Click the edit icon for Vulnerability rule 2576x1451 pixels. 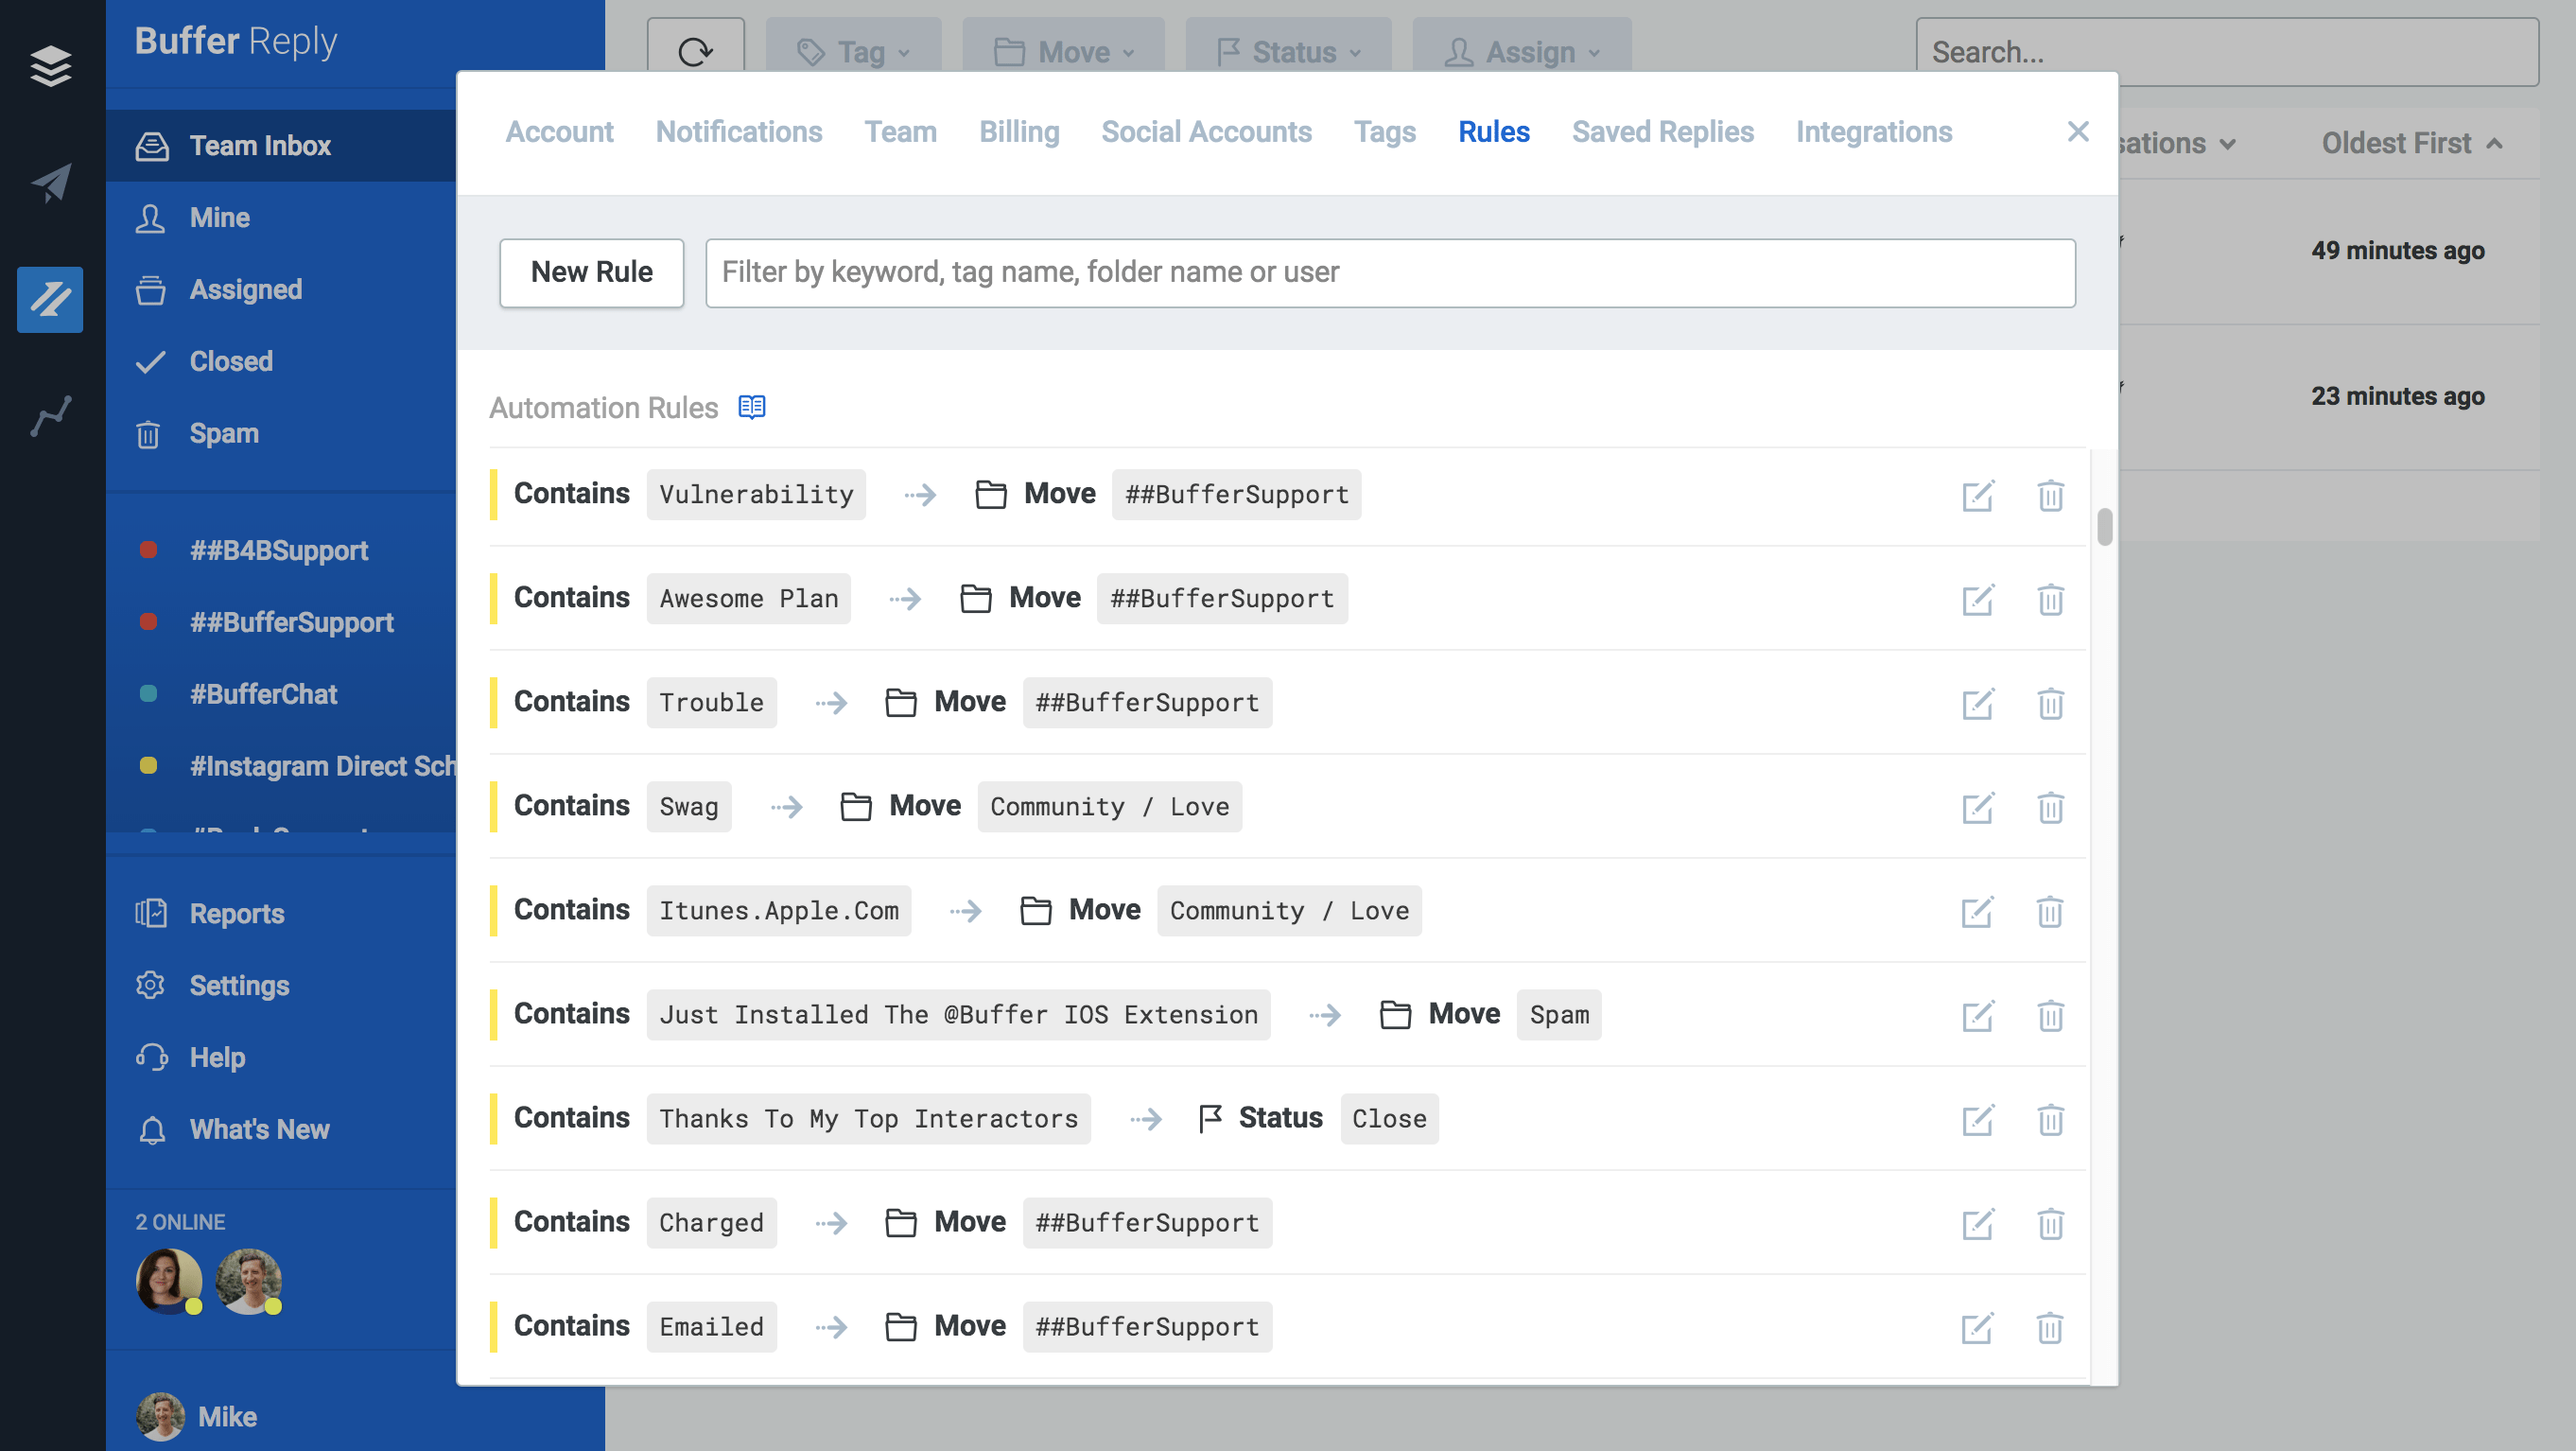click(1978, 494)
